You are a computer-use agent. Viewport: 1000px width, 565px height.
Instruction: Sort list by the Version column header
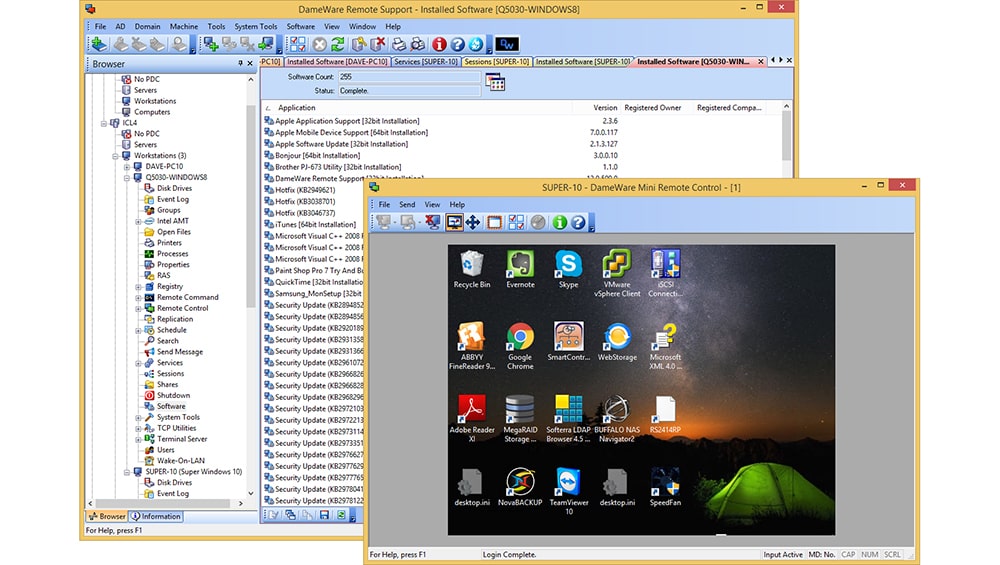605,108
